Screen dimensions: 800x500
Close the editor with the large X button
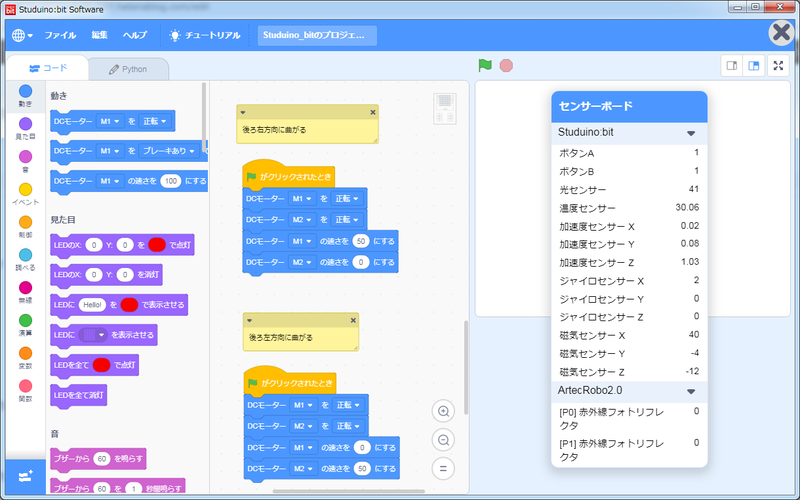pos(782,32)
